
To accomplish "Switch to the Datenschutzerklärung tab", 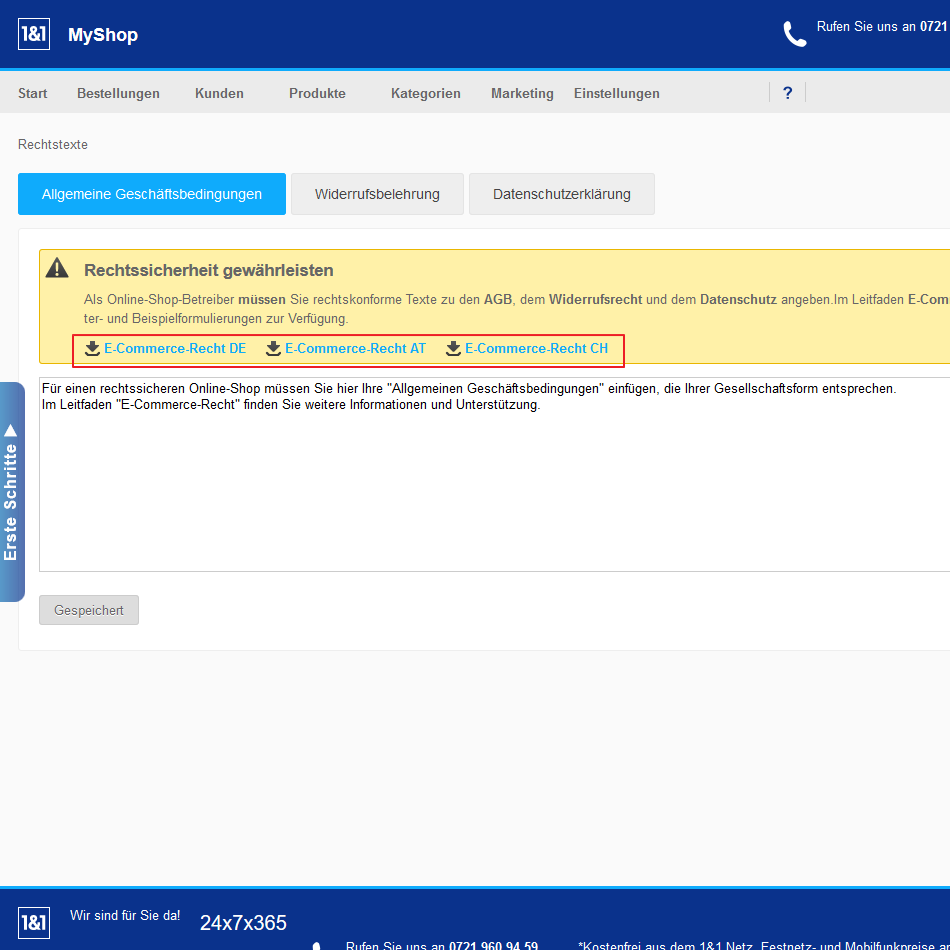I will [x=561, y=194].
